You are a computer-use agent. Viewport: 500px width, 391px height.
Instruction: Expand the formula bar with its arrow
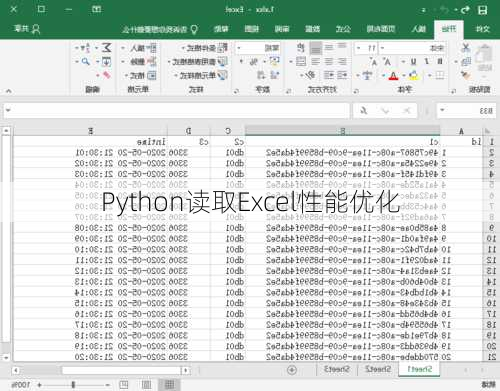(x=8, y=110)
